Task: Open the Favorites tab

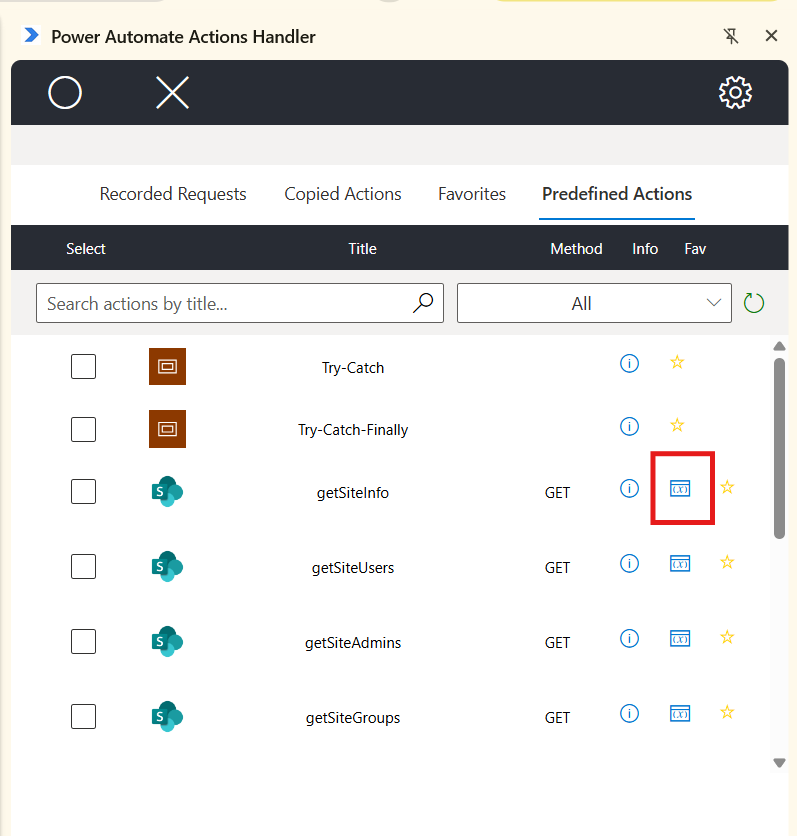Action: tap(472, 194)
